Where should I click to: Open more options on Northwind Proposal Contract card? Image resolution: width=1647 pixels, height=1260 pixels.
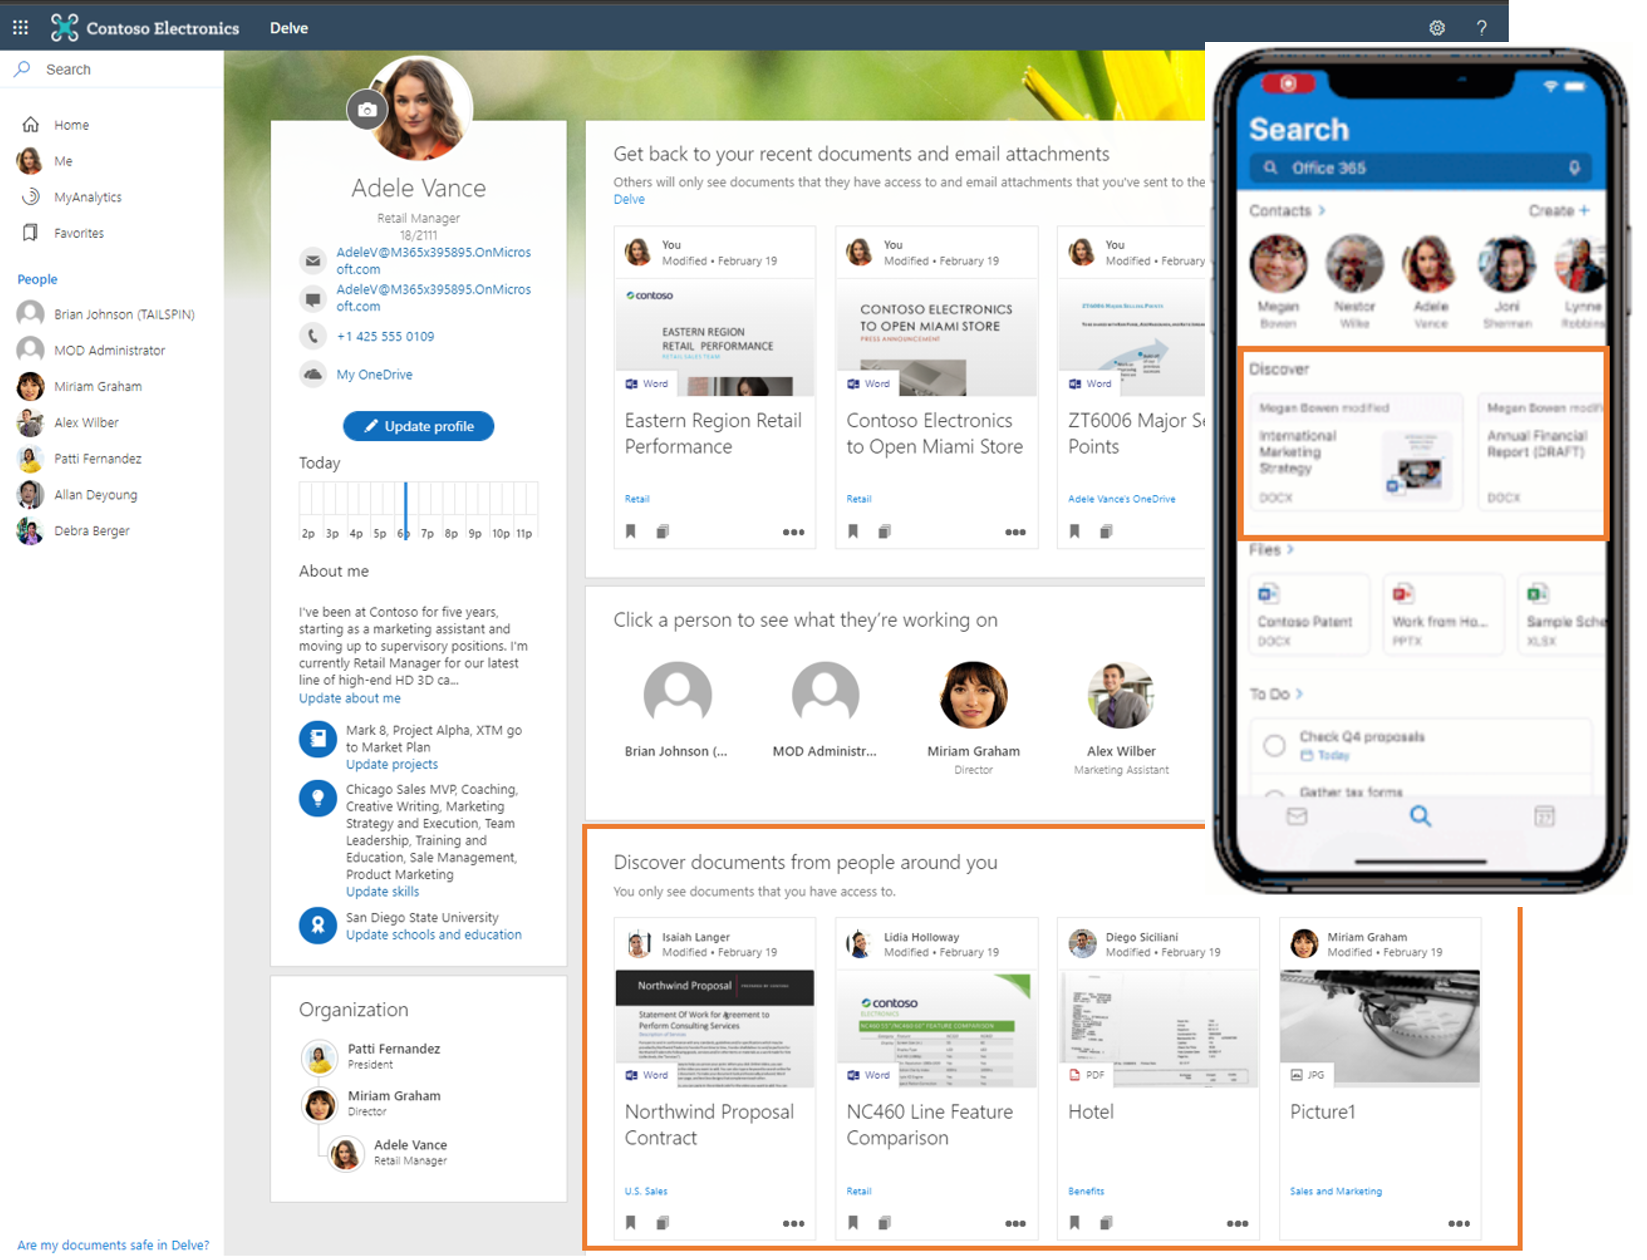(793, 1223)
